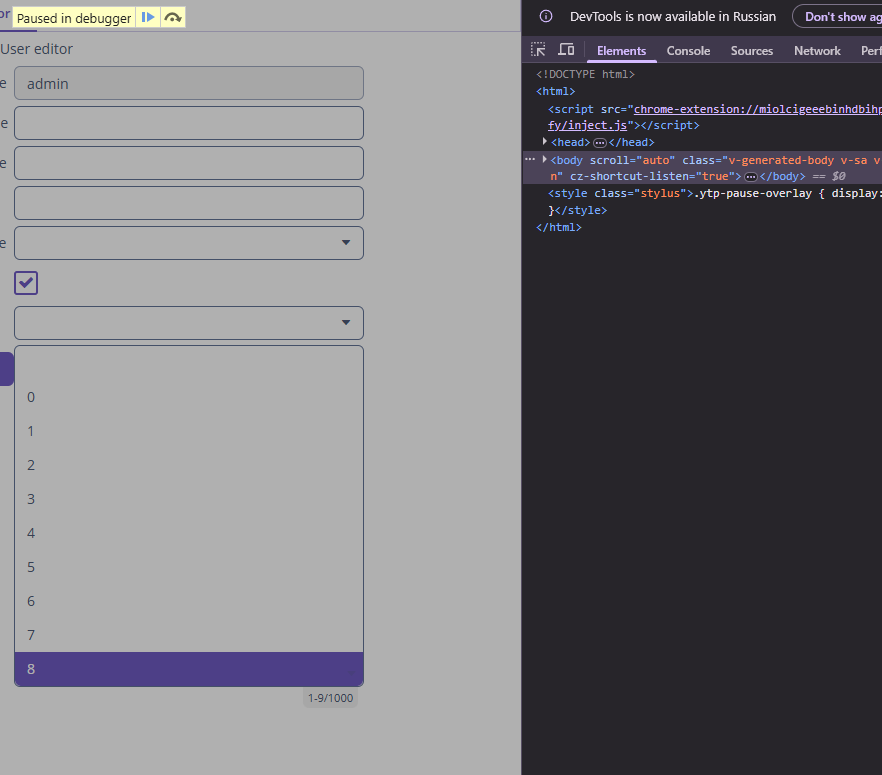Click the ellipsis inside the head element

[600, 143]
